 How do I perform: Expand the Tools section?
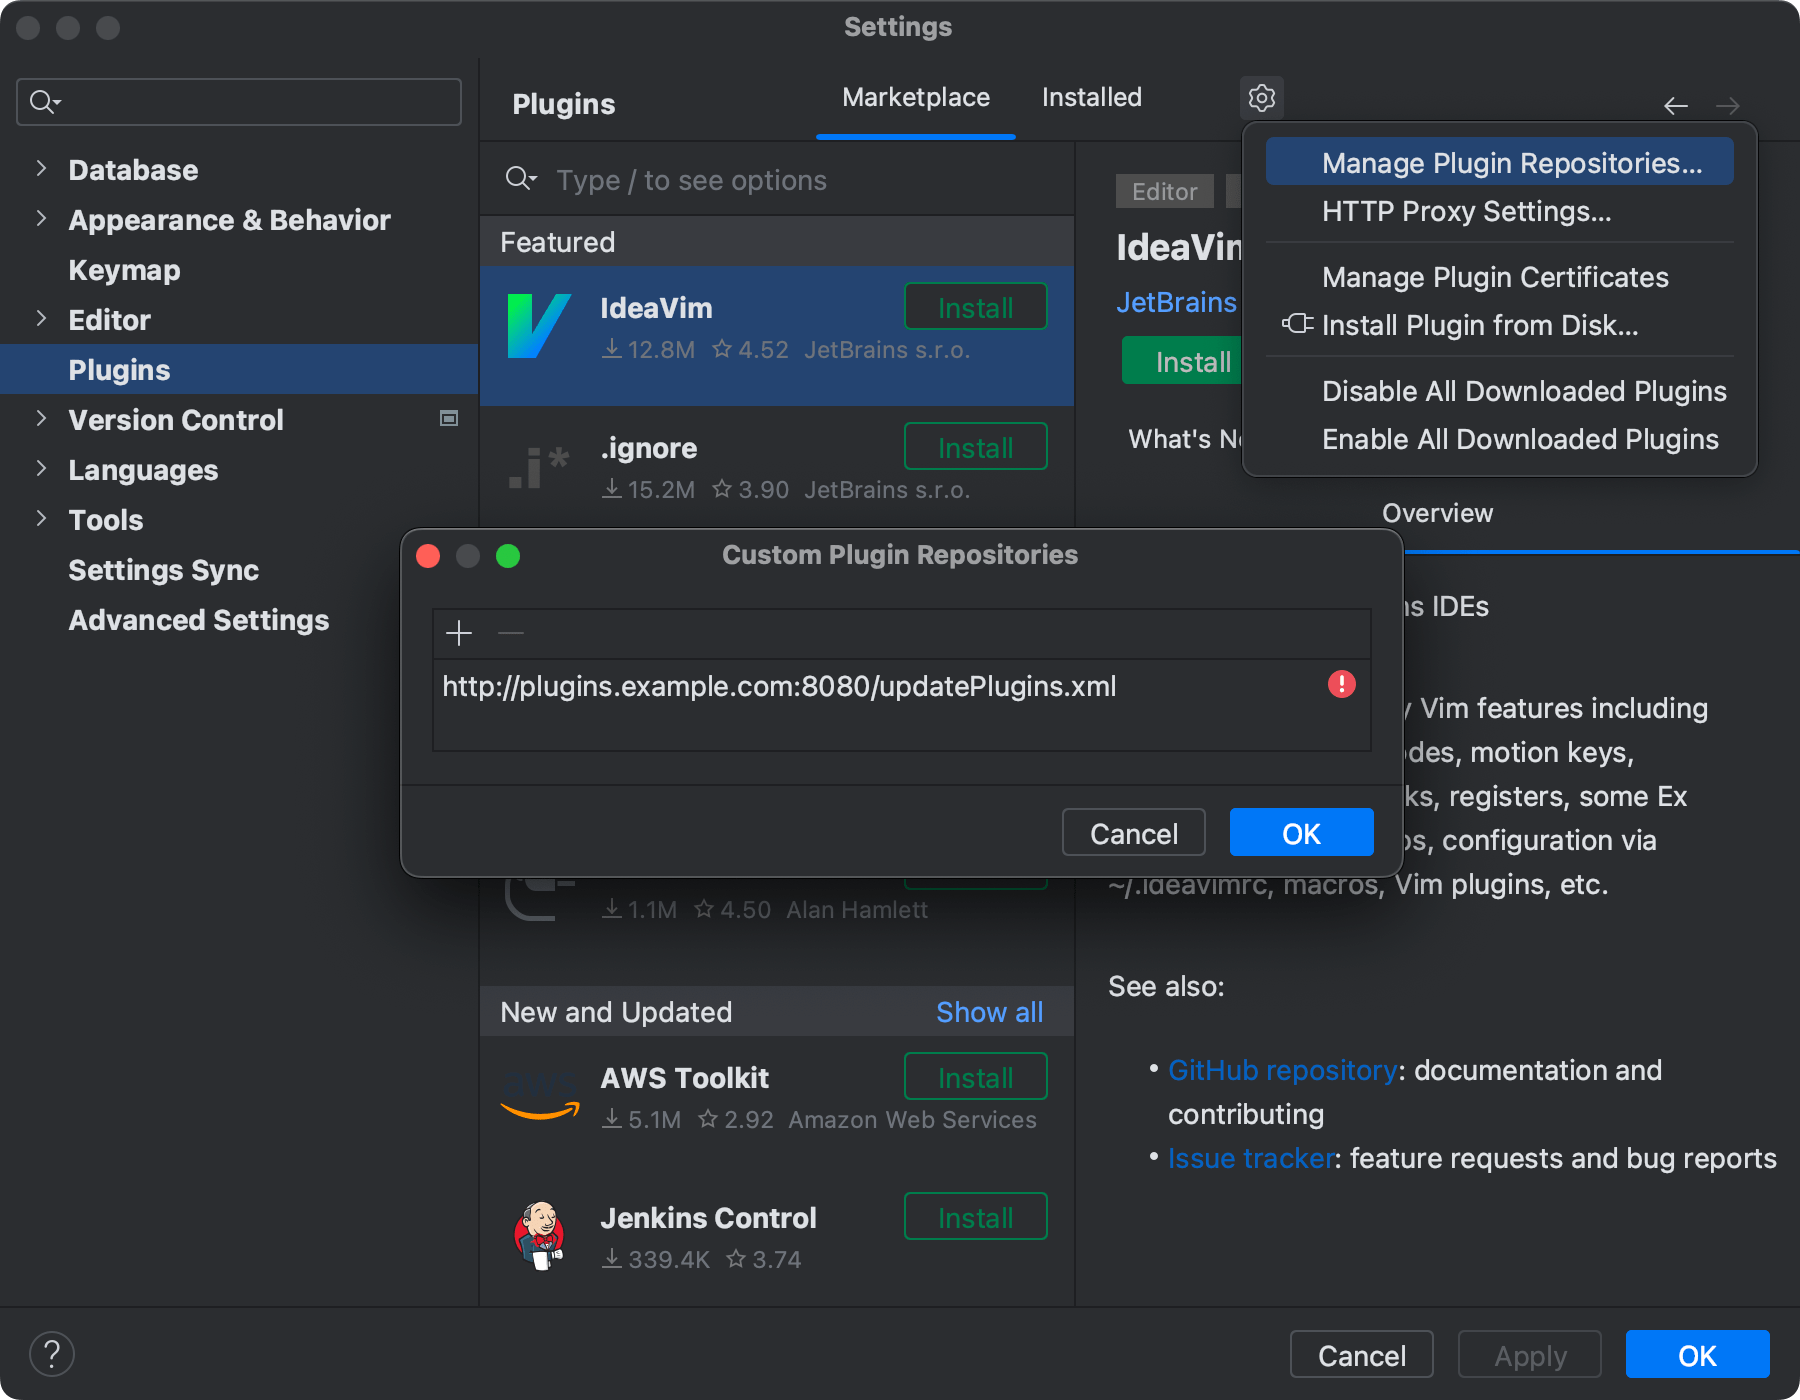(x=41, y=519)
